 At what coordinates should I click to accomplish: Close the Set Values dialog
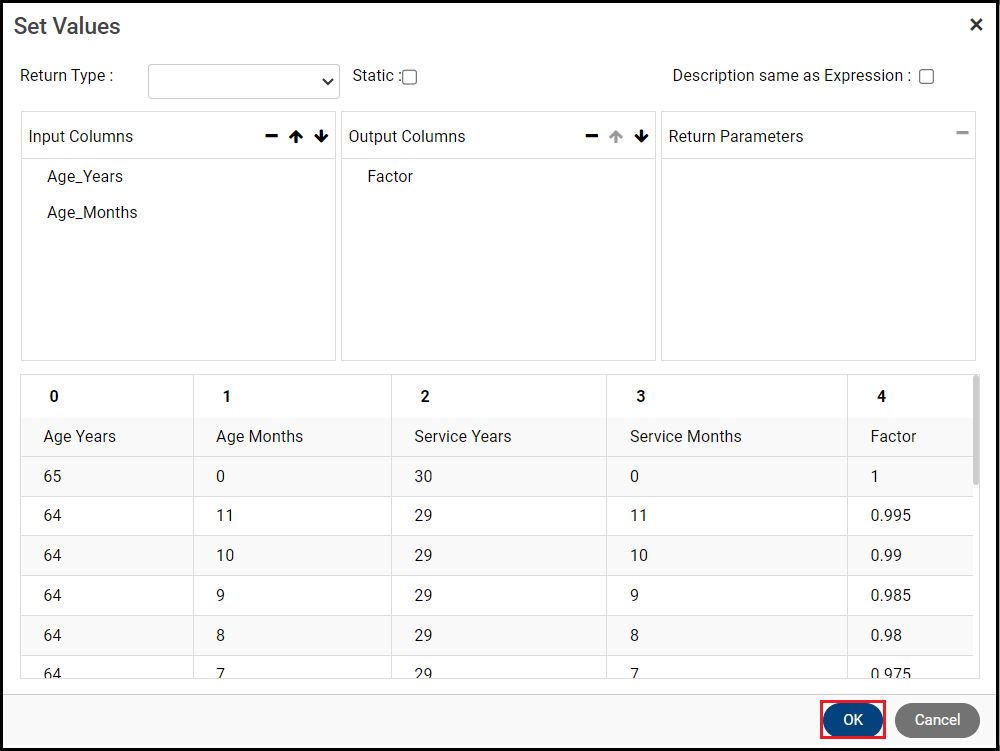[976, 25]
